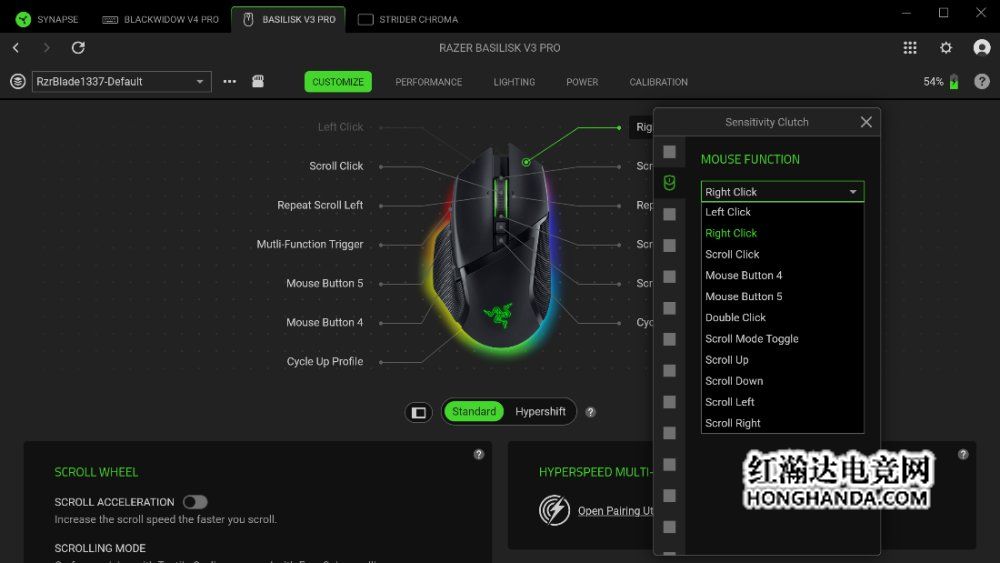
Task: Click the Open Pairing Utility link
Action: pos(616,511)
